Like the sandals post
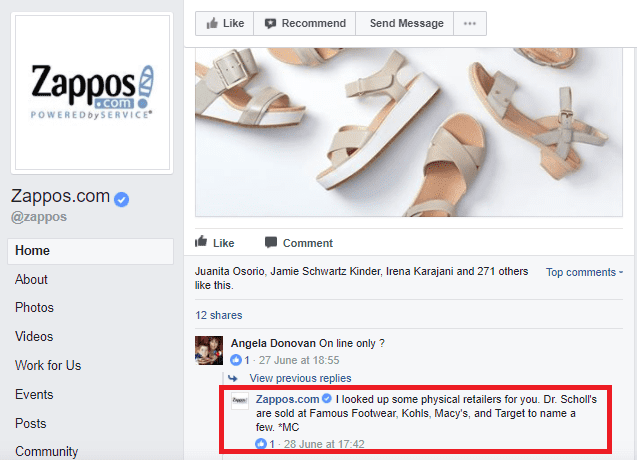The width and height of the screenshot is (637, 460). 216,243
